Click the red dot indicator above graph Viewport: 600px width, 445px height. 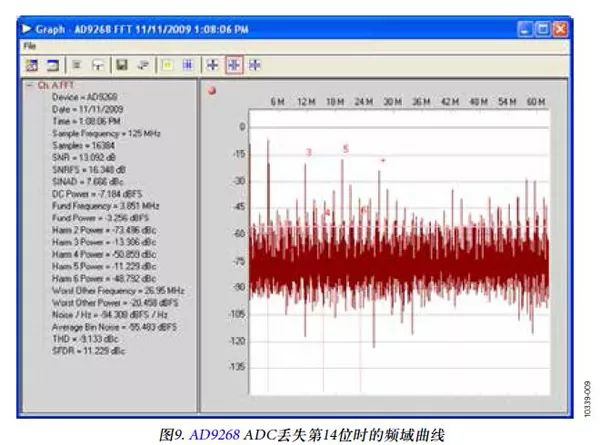[x=212, y=91]
